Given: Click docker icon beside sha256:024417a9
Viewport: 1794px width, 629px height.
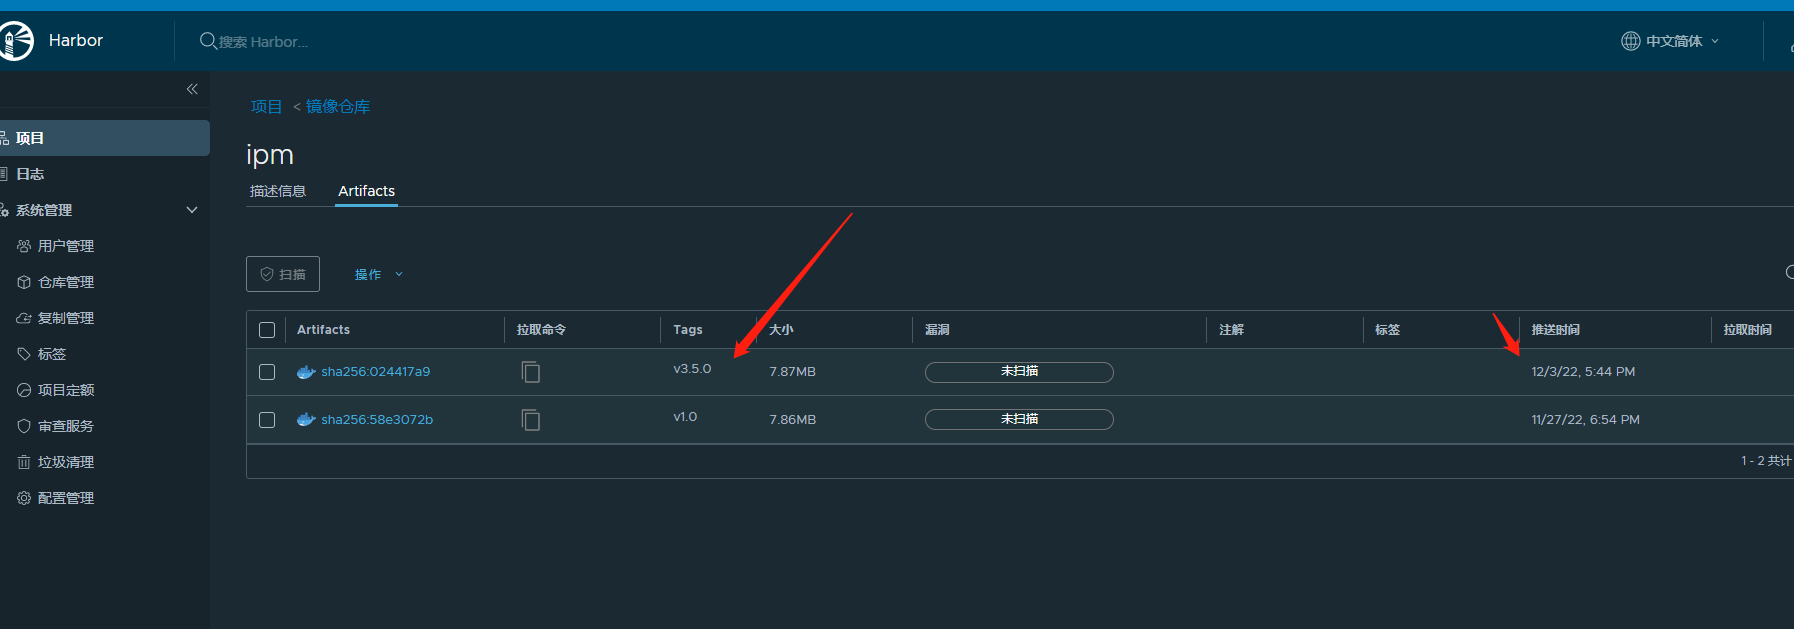Looking at the screenshot, I should pos(306,372).
